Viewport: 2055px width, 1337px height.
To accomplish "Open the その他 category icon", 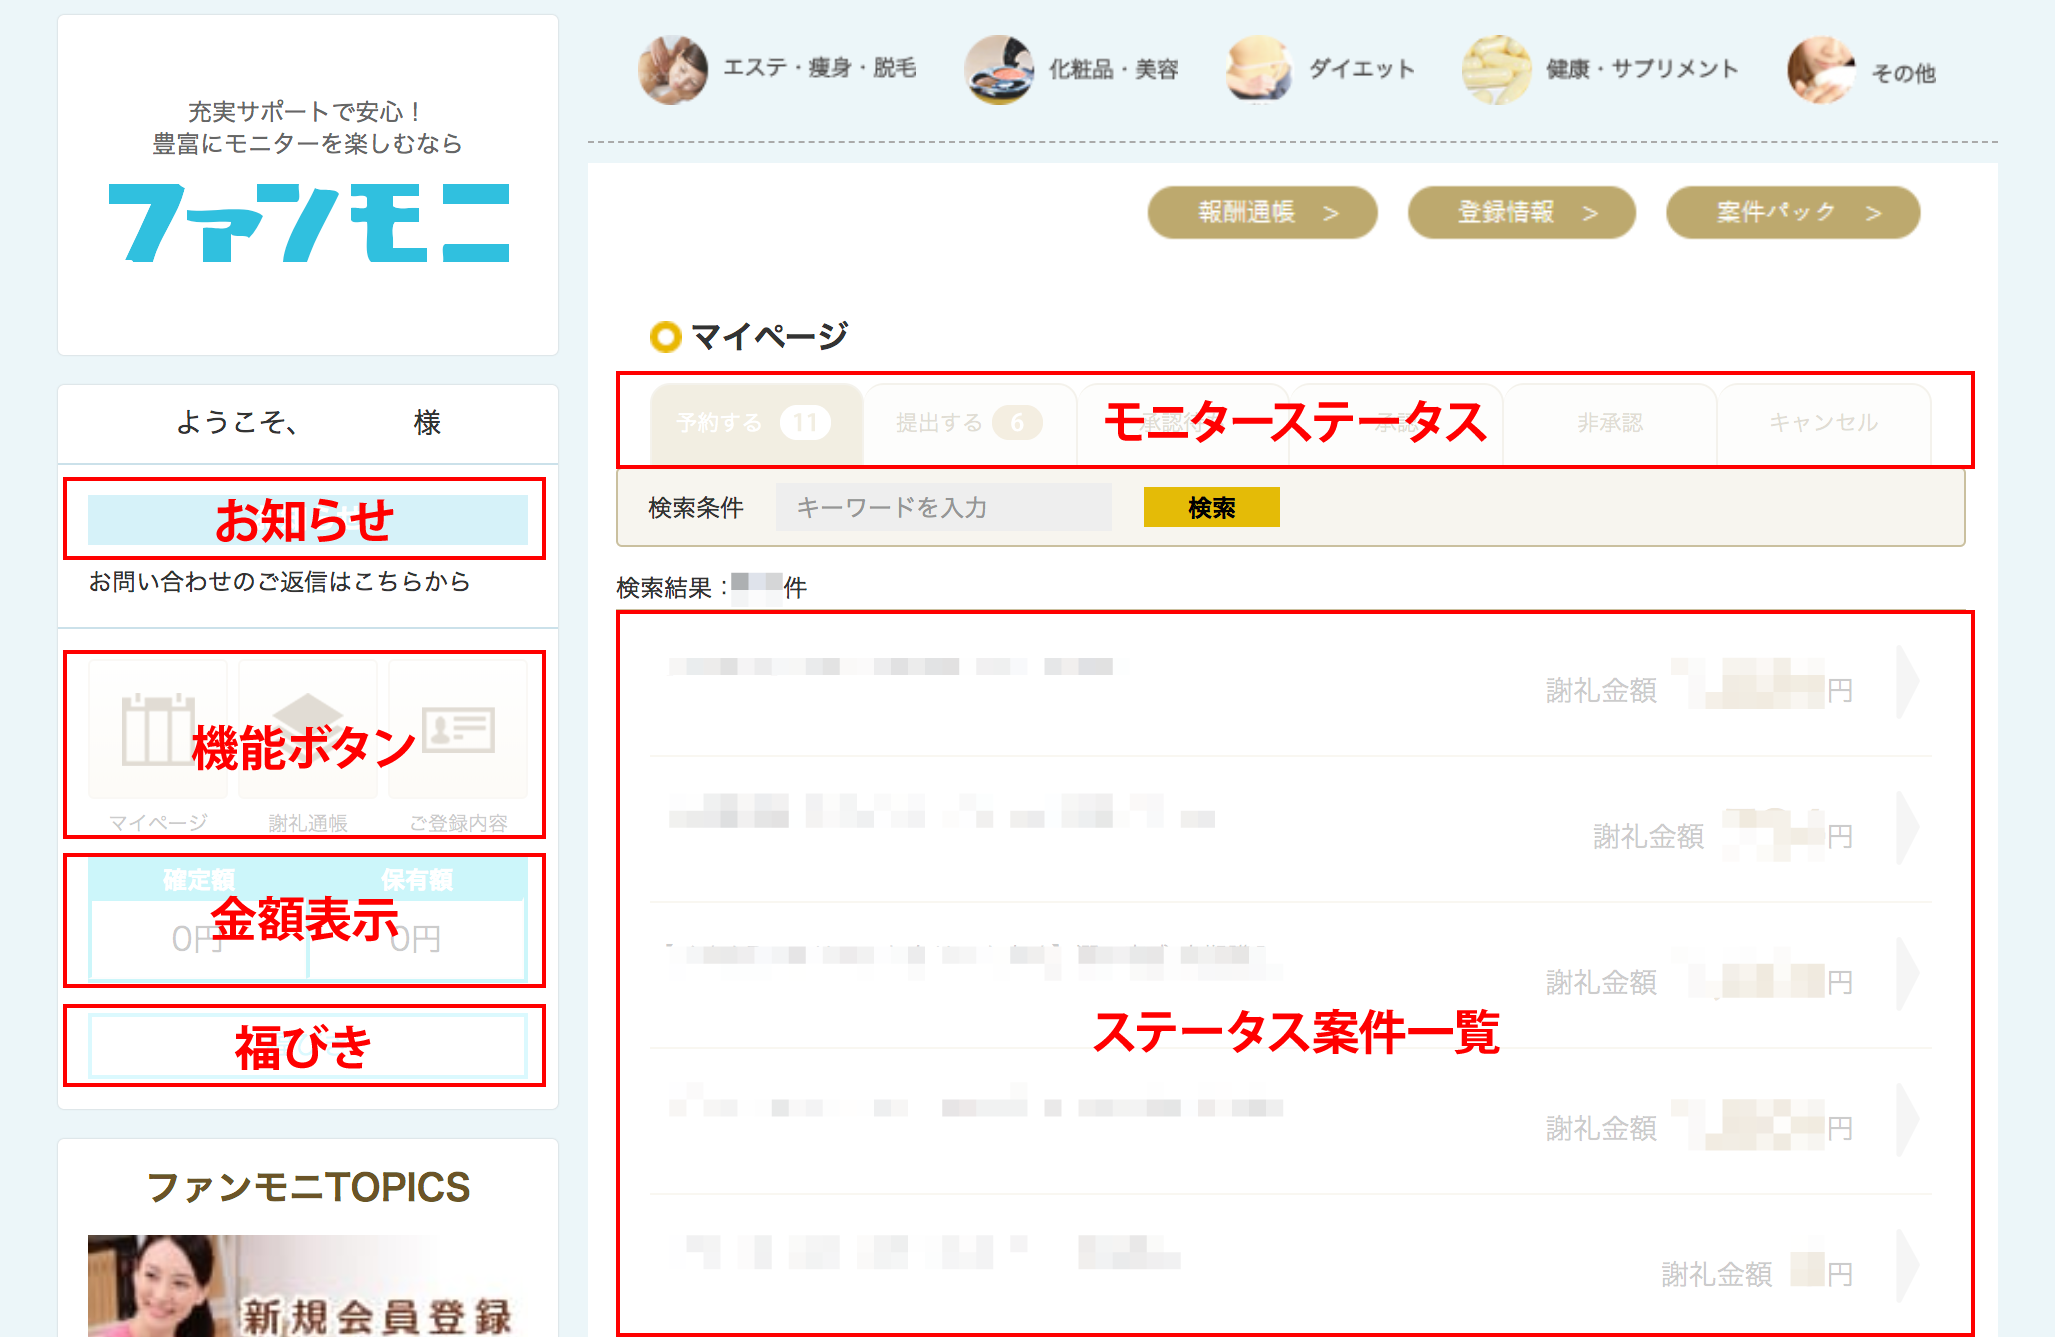I will point(1821,70).
